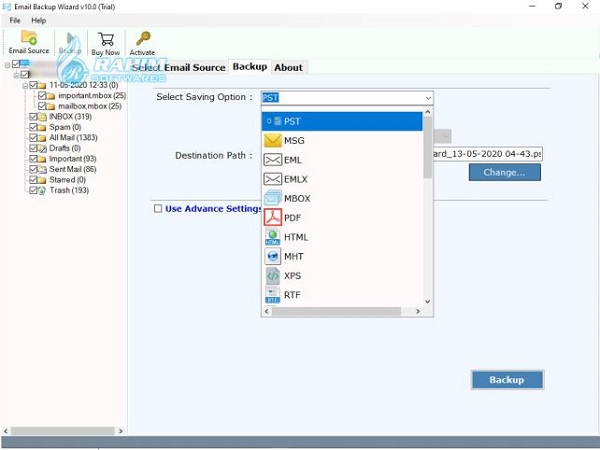Uncheck the INBOX (319) checkbox
Screen dimensions: 600x450
33,116
